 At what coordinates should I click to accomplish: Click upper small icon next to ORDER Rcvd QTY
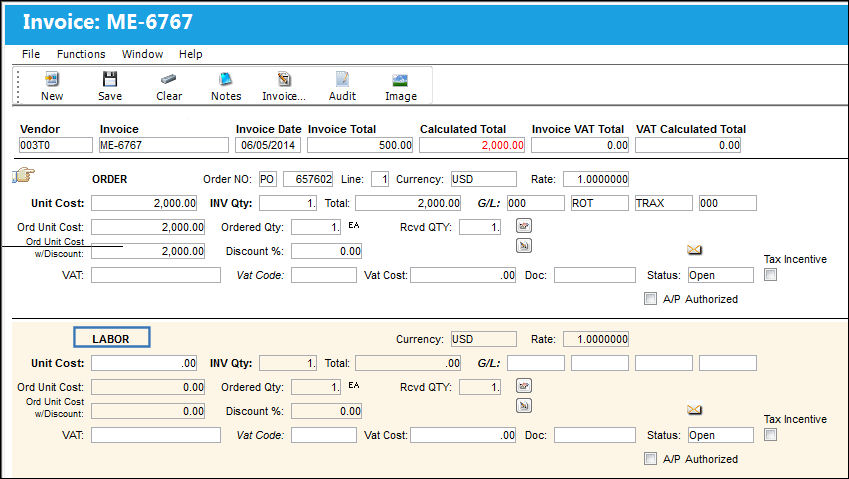point(524,226)
